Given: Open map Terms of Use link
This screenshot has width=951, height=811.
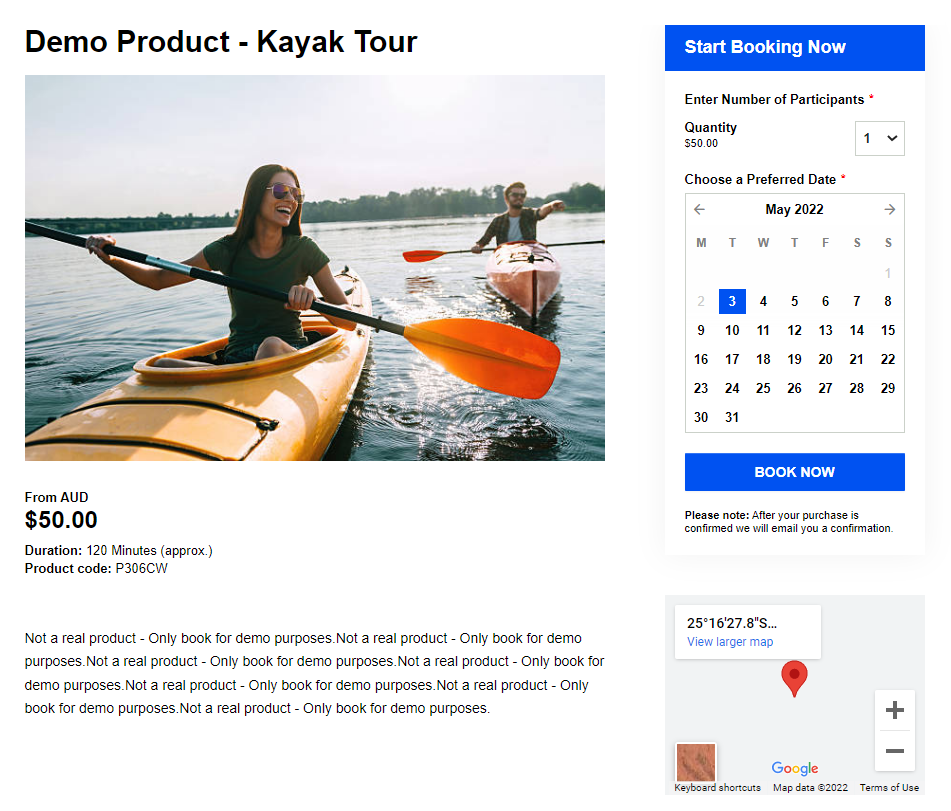Looking at the screenshot, I should [889, 788].
